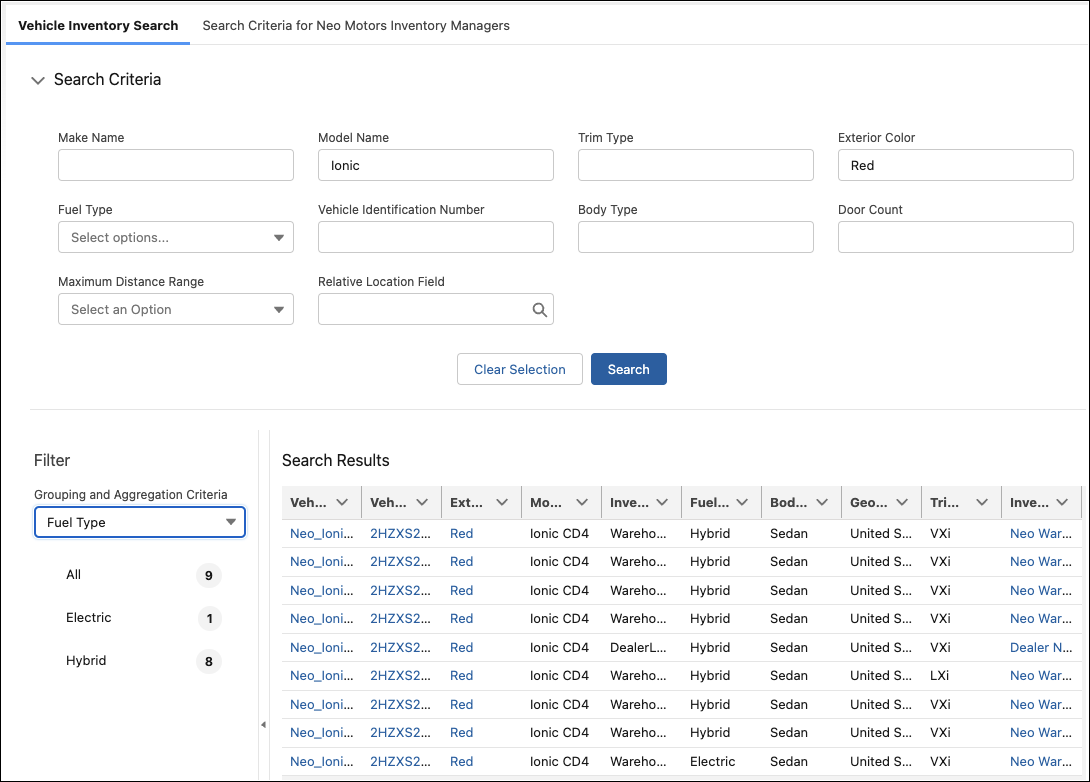Click in the Trim Type field
This screenshot has height=782, width=1090.
(x=696, y=165)
